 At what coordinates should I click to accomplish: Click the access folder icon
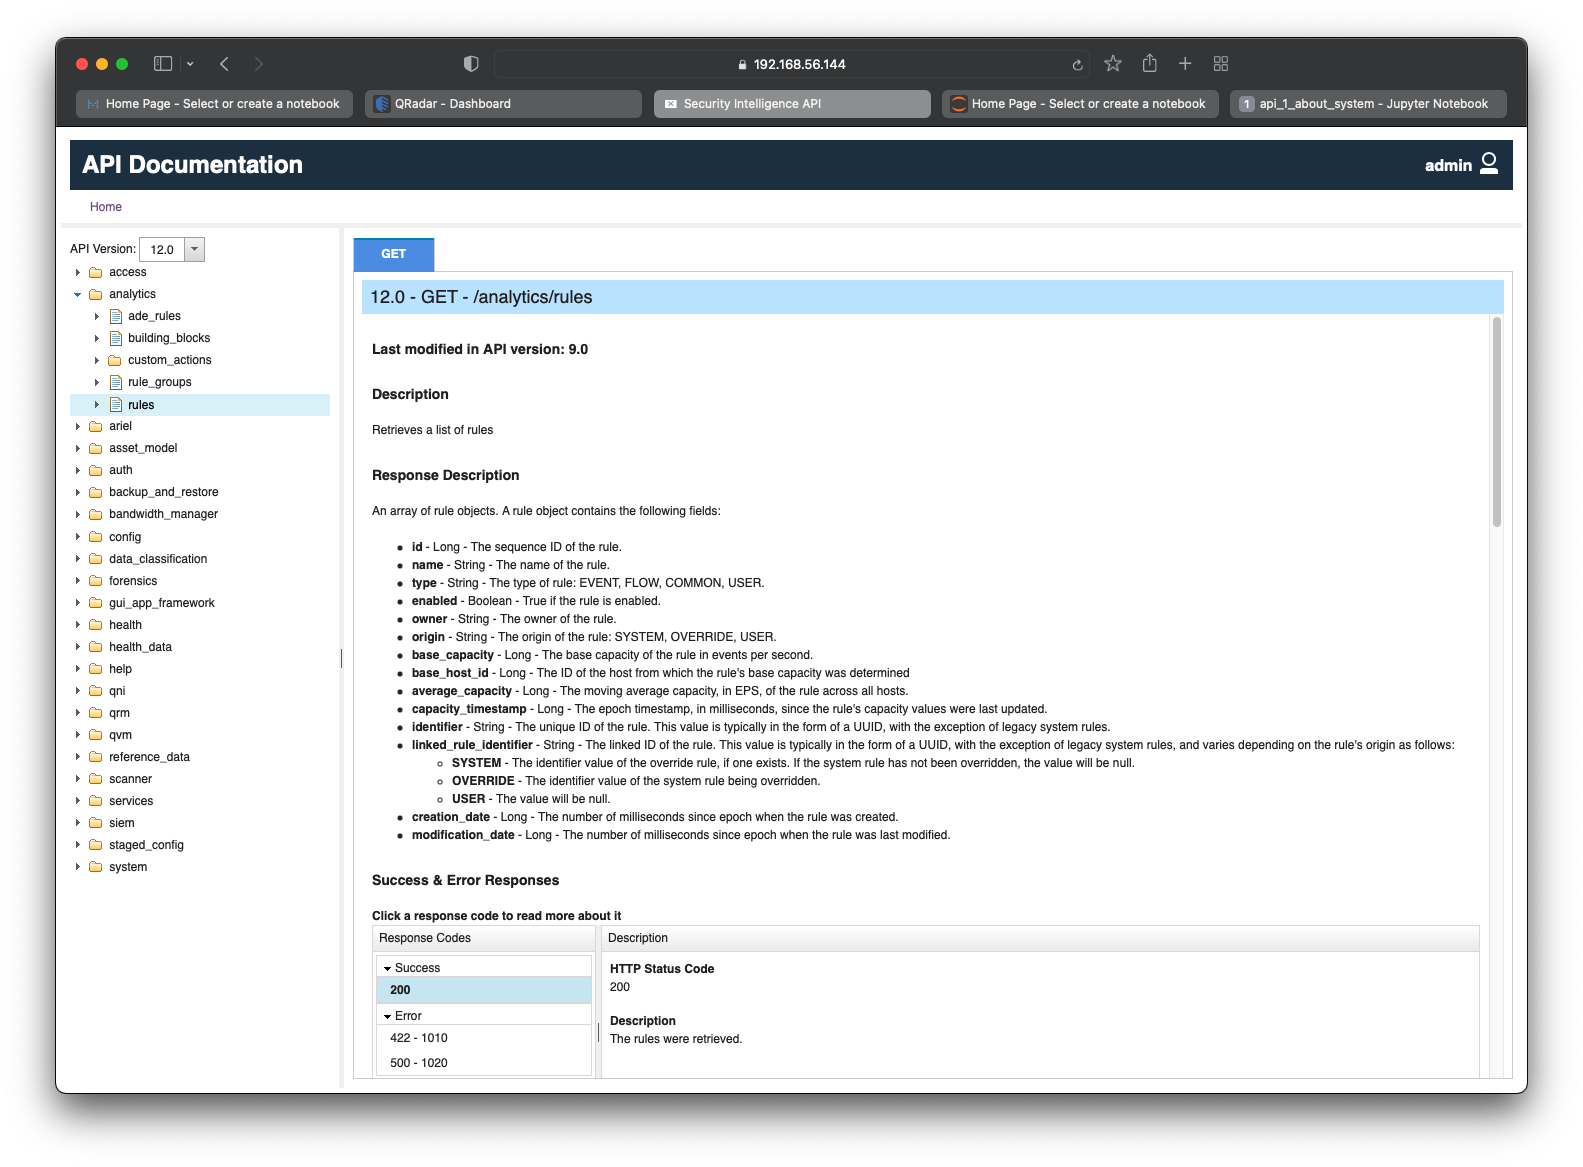click(96, 272)
